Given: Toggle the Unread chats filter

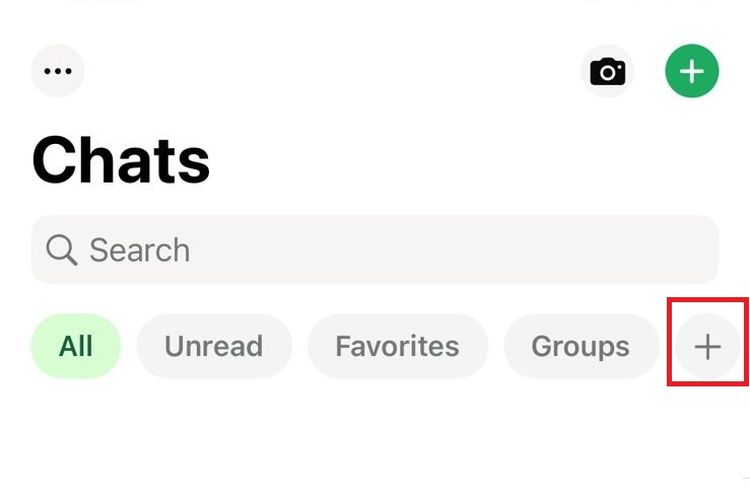Looking at the screenshot, I should tap(214, 347).
